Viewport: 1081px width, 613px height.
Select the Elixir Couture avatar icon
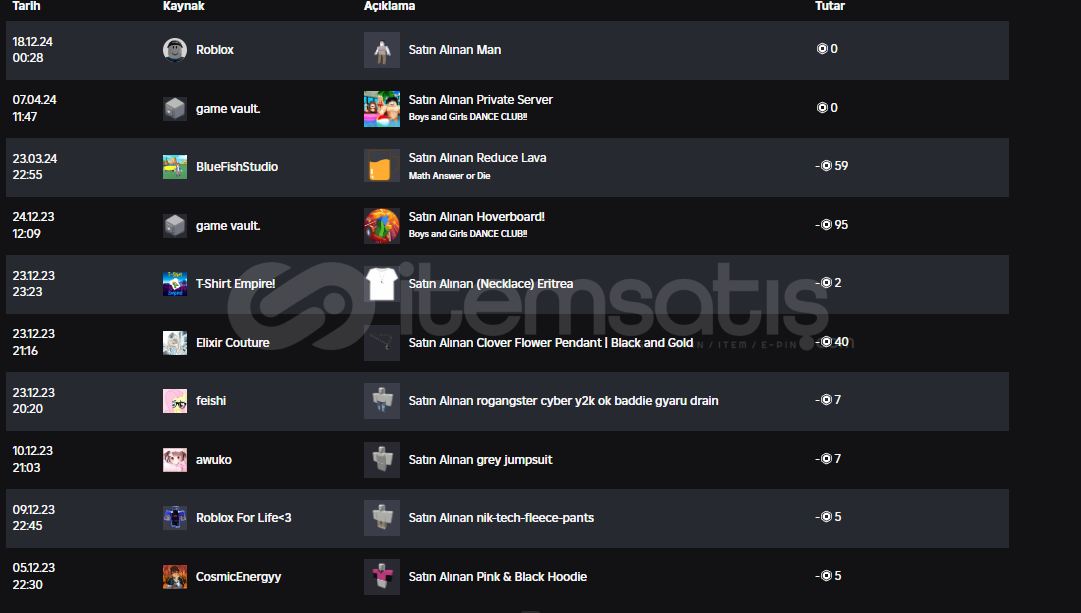coord(174,343)
